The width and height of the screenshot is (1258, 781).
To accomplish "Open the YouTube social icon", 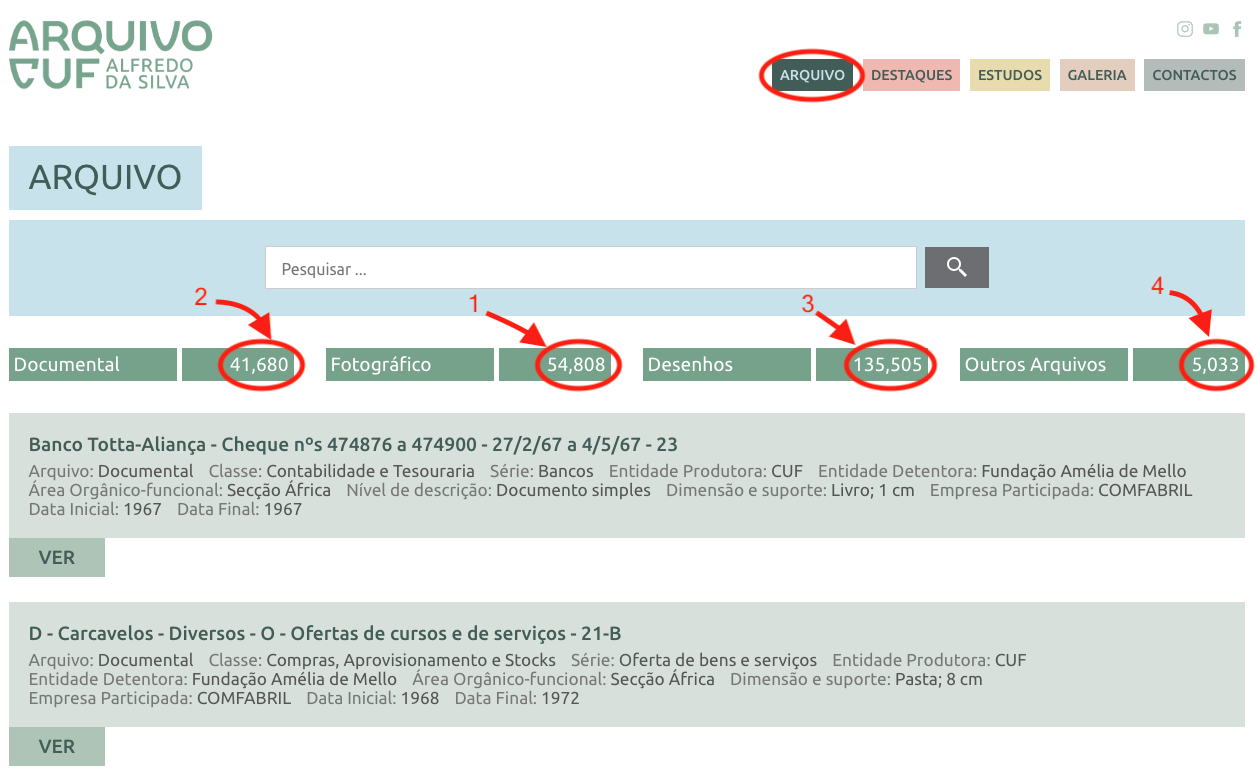I will (x=1211, y=29).
